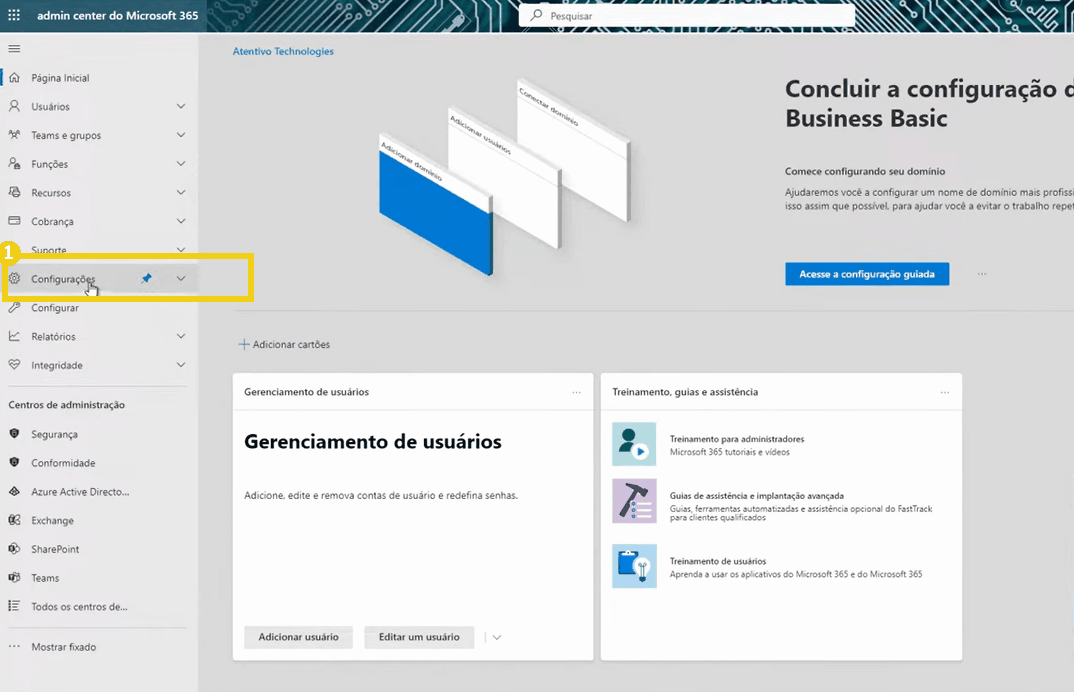Click the SharePoint admin icon
Image resolution: width=1074 pixels, height=692 pixels.
tap(14, 549)
